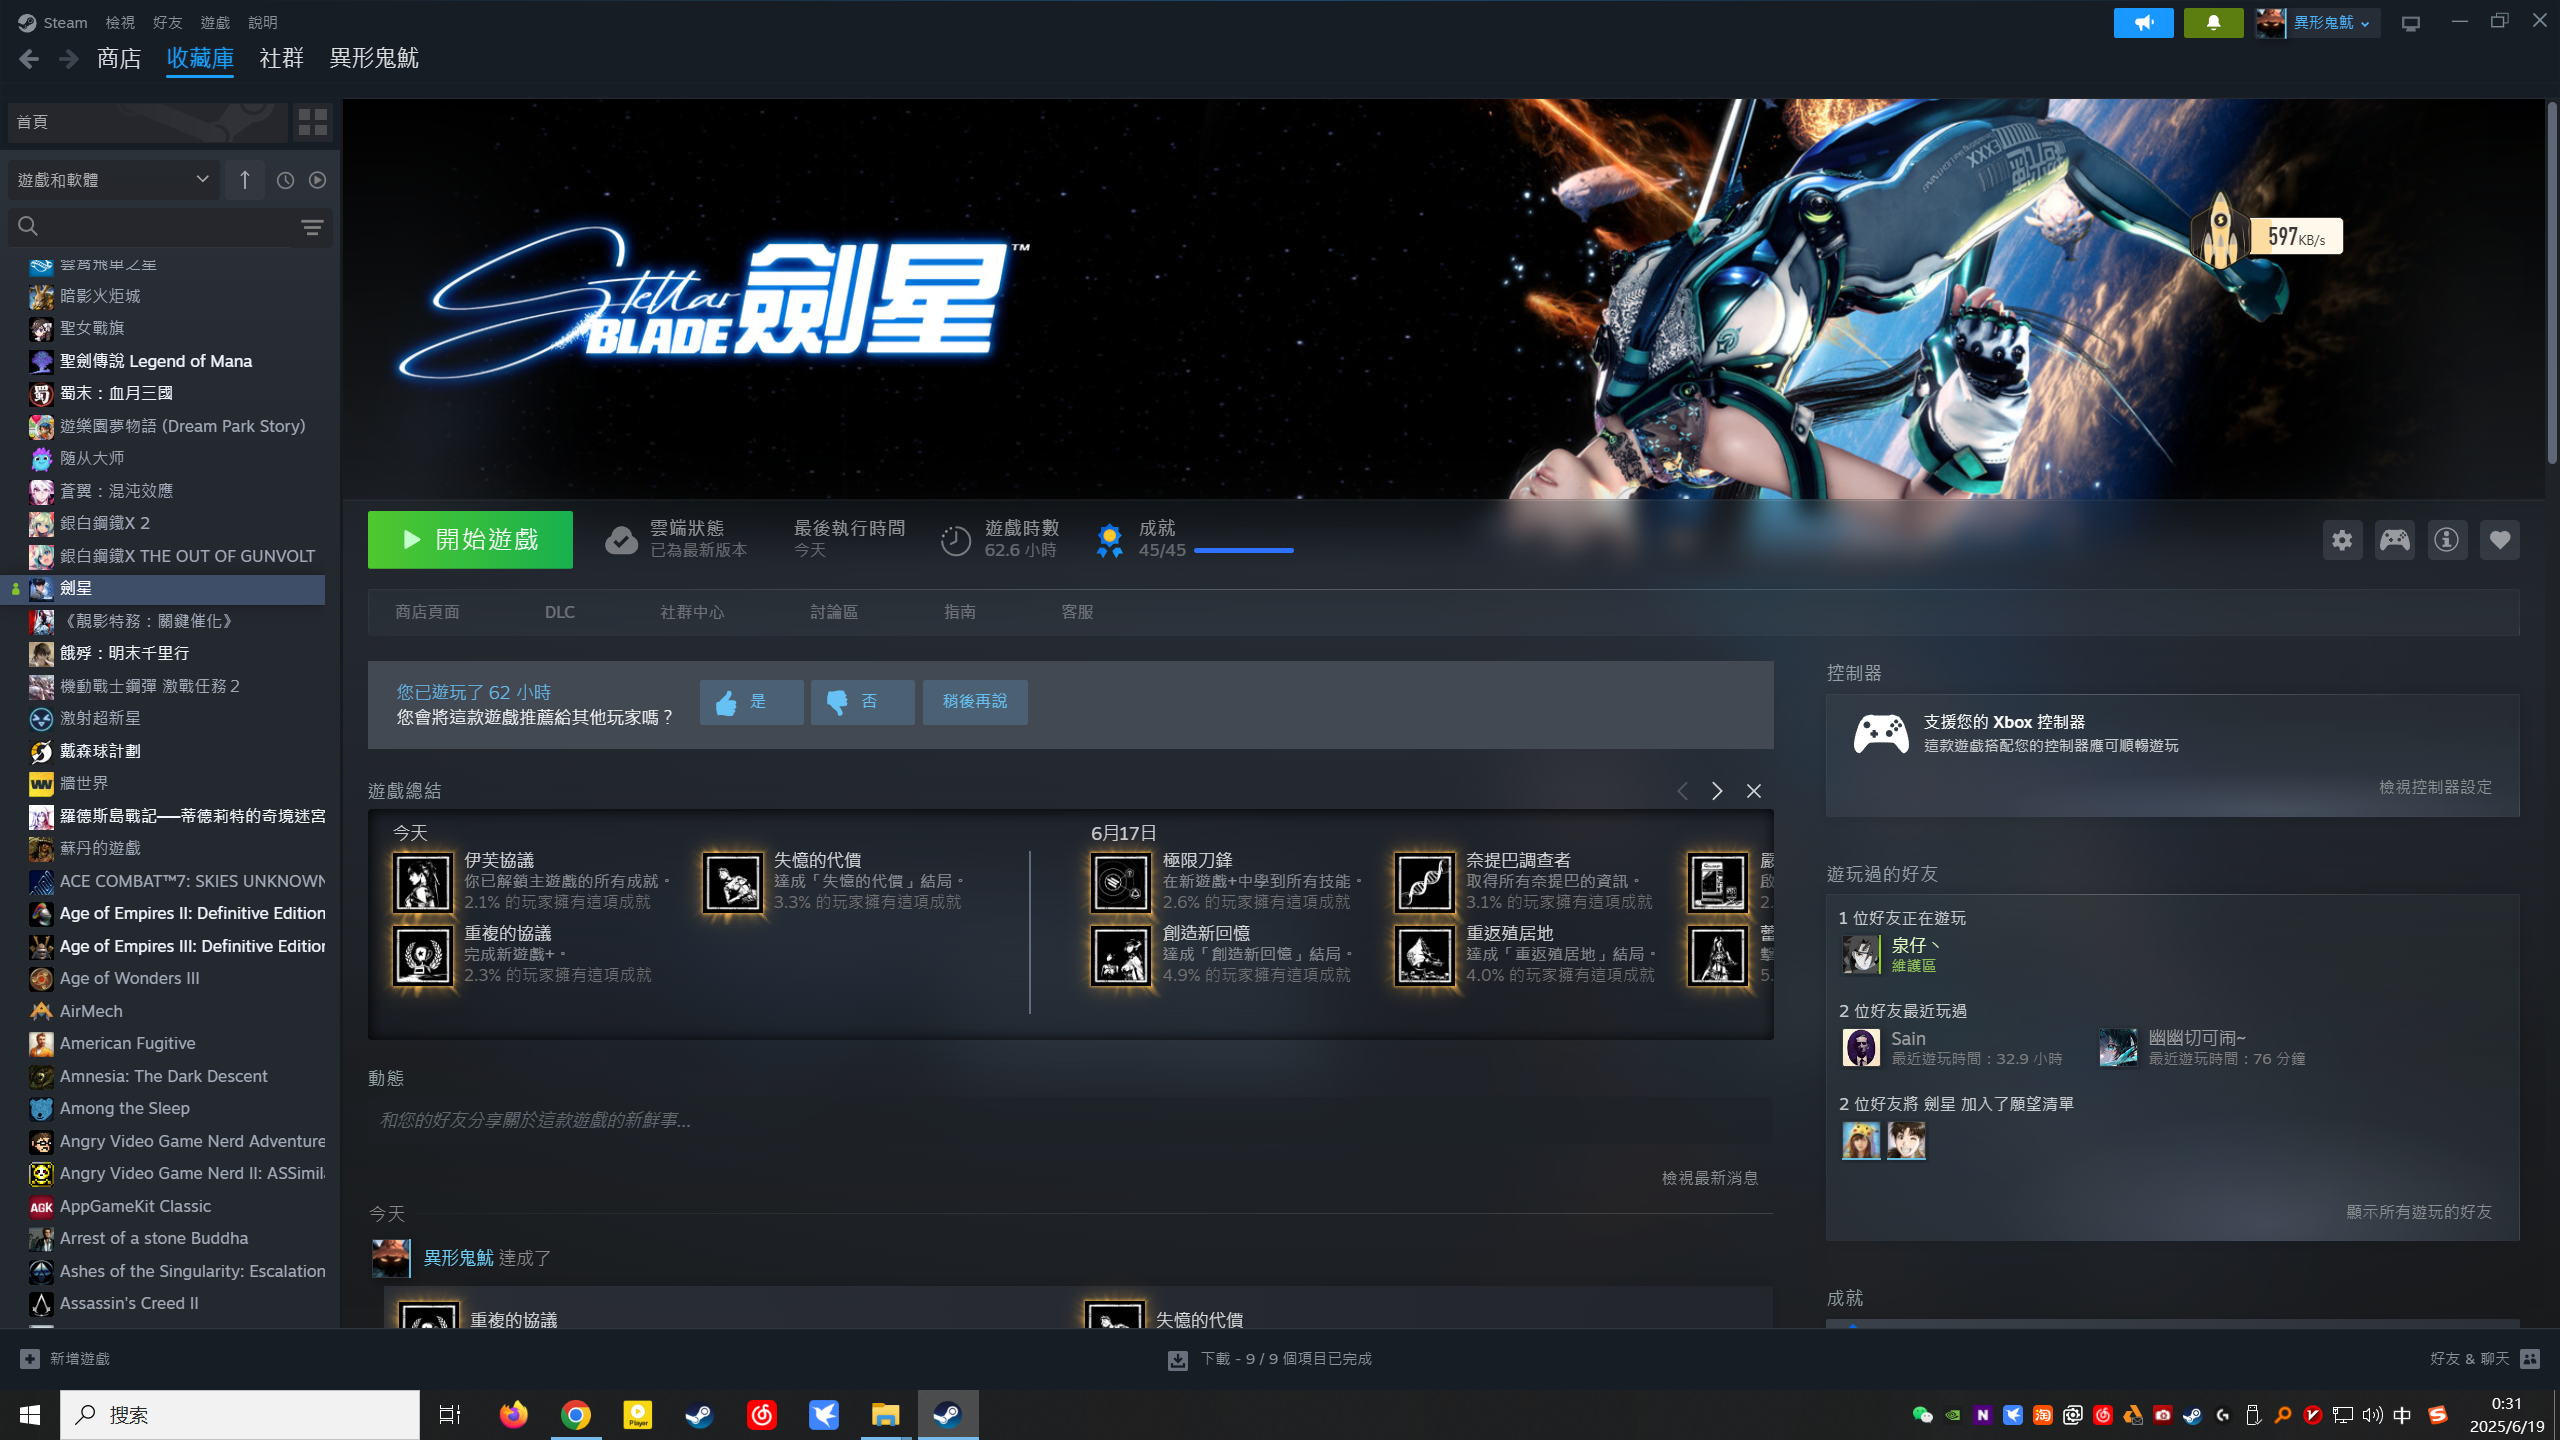Go to 商店 tab

point(119,59)
